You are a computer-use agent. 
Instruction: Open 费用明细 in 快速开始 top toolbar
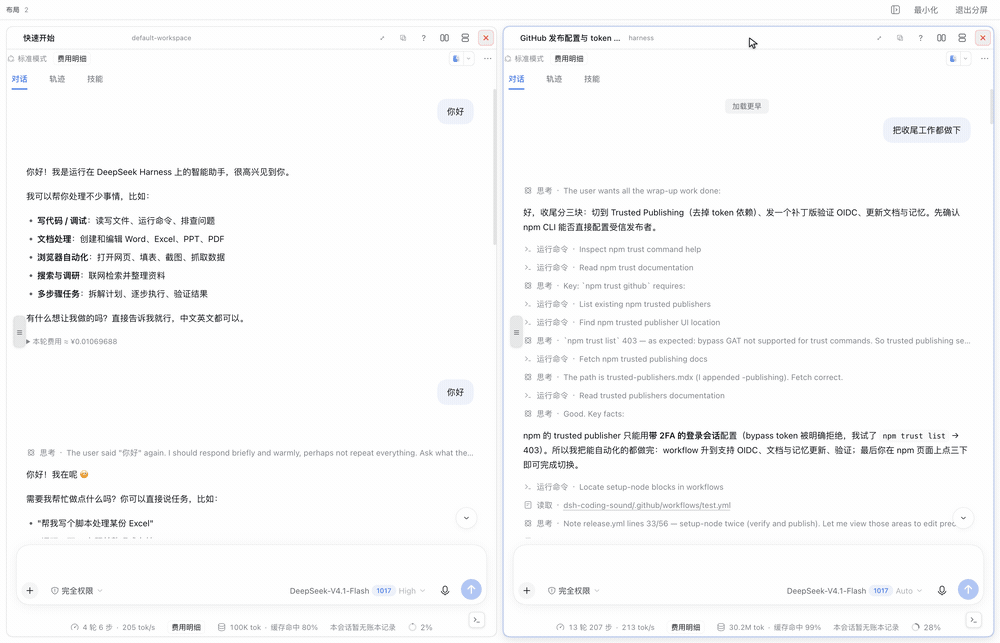(x=72, y=59)
